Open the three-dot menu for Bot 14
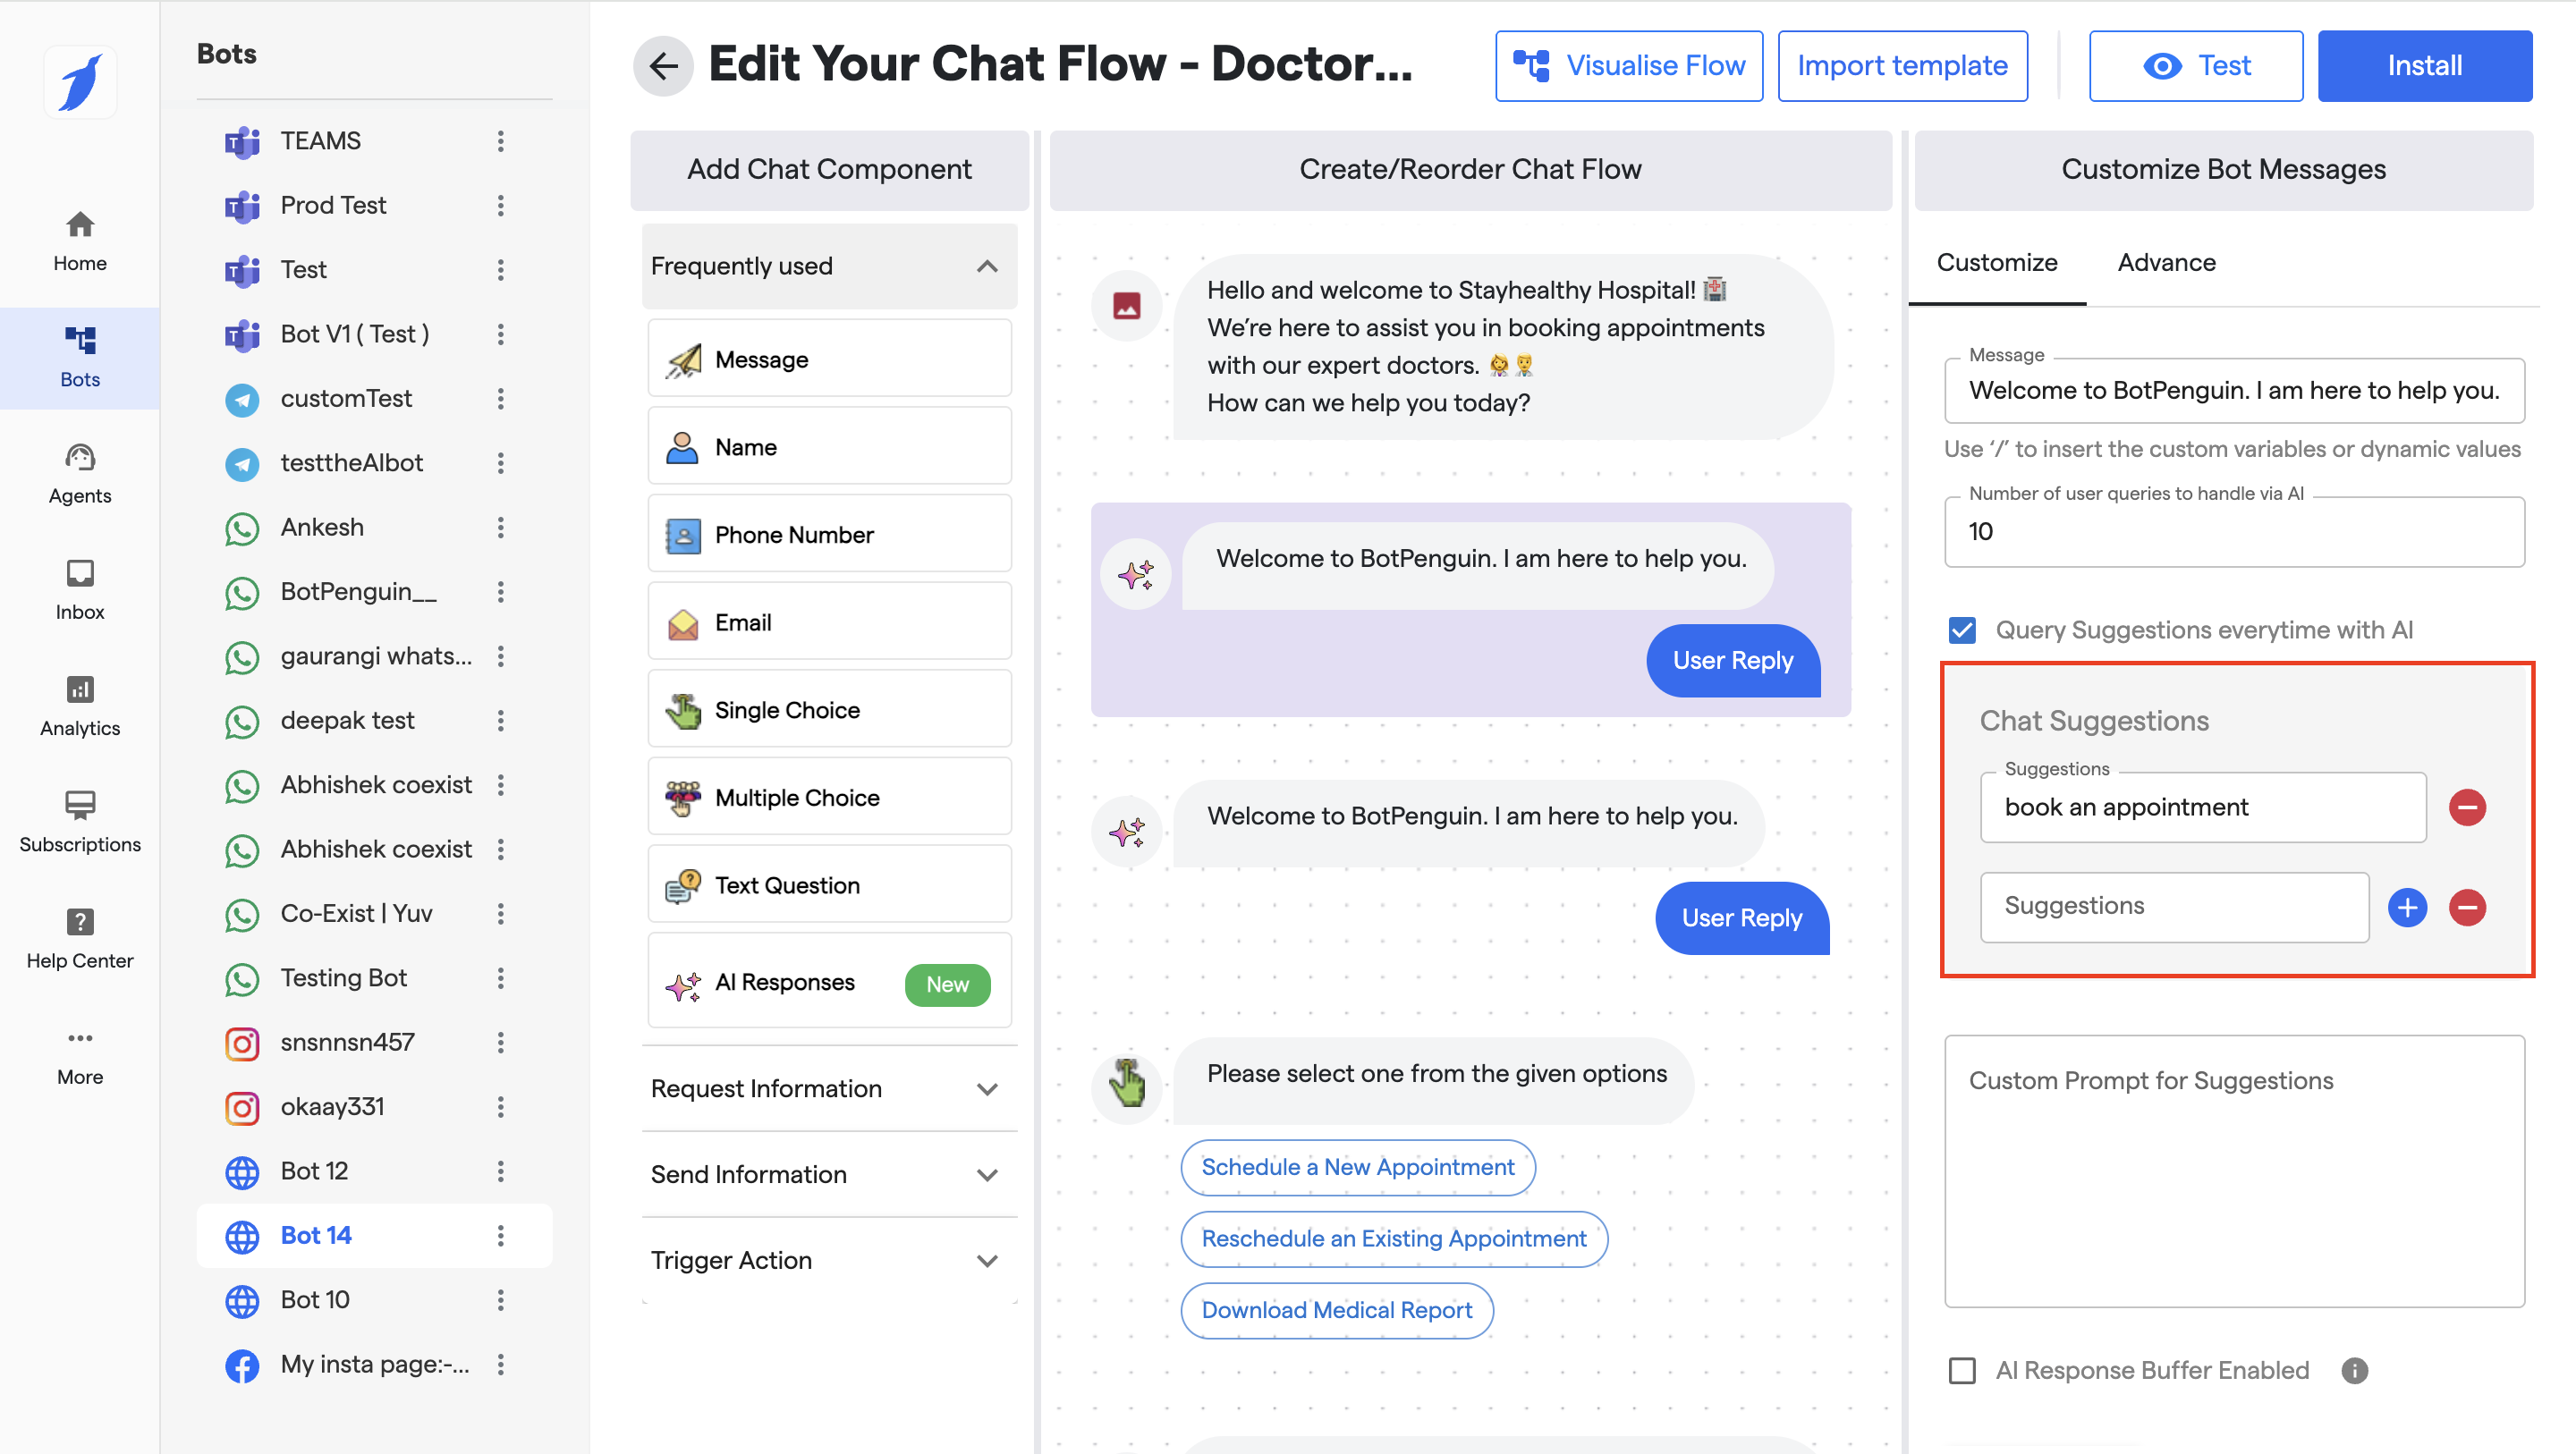 pos(501,1236)
